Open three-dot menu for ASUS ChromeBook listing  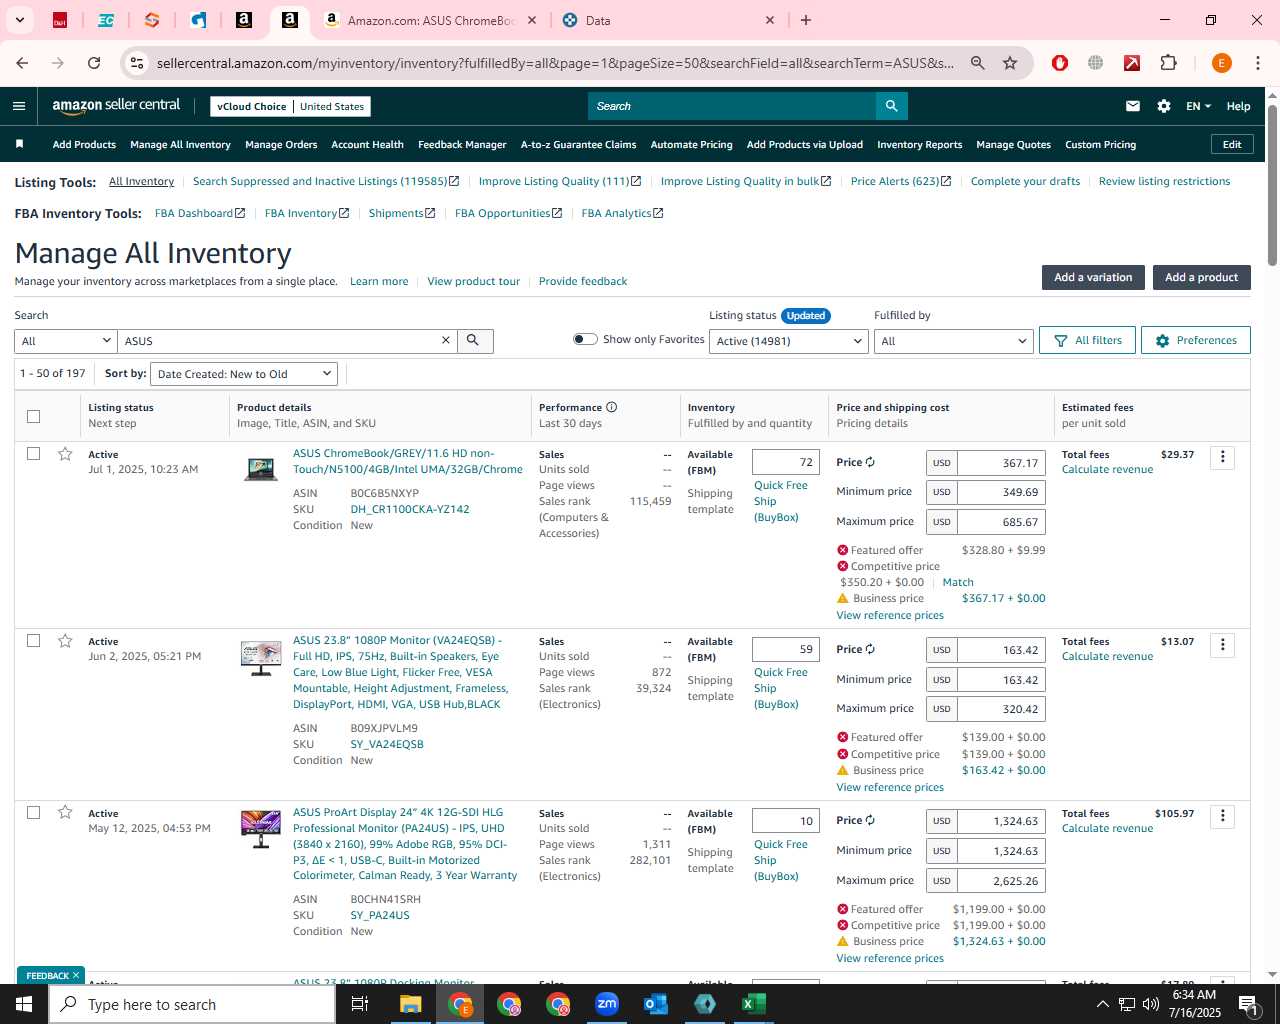coord(1222,458)
